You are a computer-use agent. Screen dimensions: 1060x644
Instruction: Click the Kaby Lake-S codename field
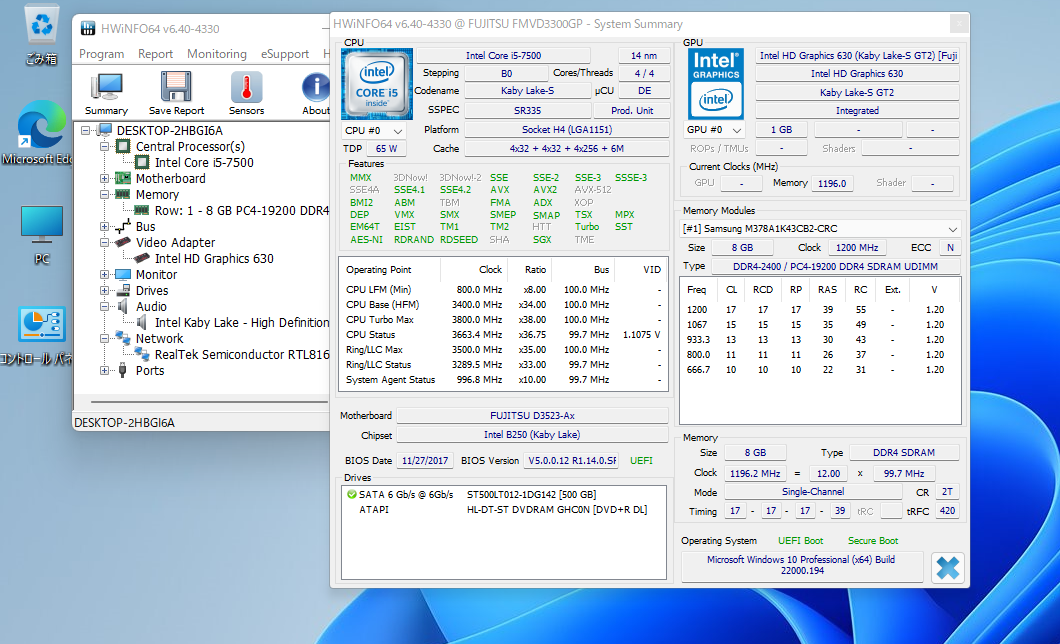(527, 91)
